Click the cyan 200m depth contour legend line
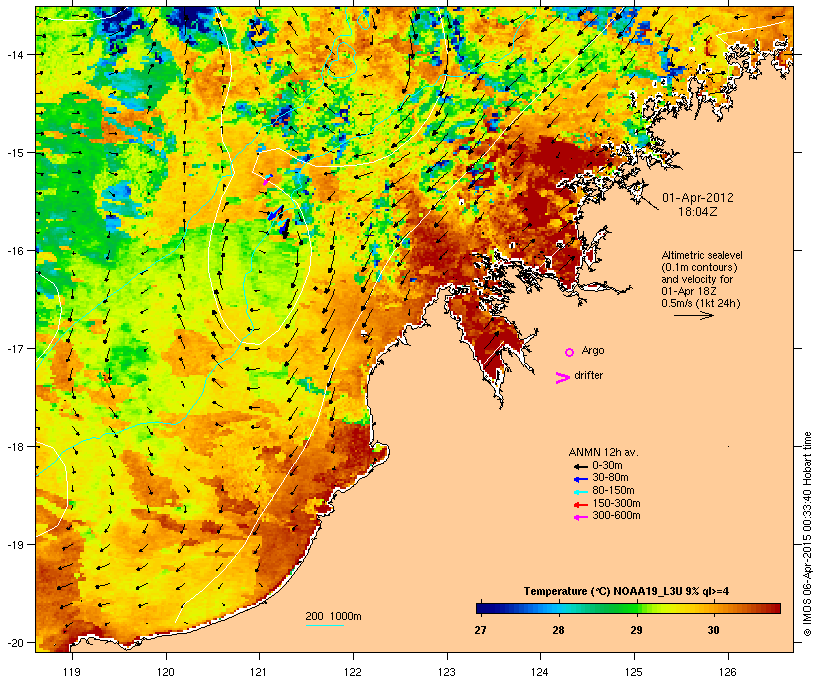820x680 pixels. (324, 625)
